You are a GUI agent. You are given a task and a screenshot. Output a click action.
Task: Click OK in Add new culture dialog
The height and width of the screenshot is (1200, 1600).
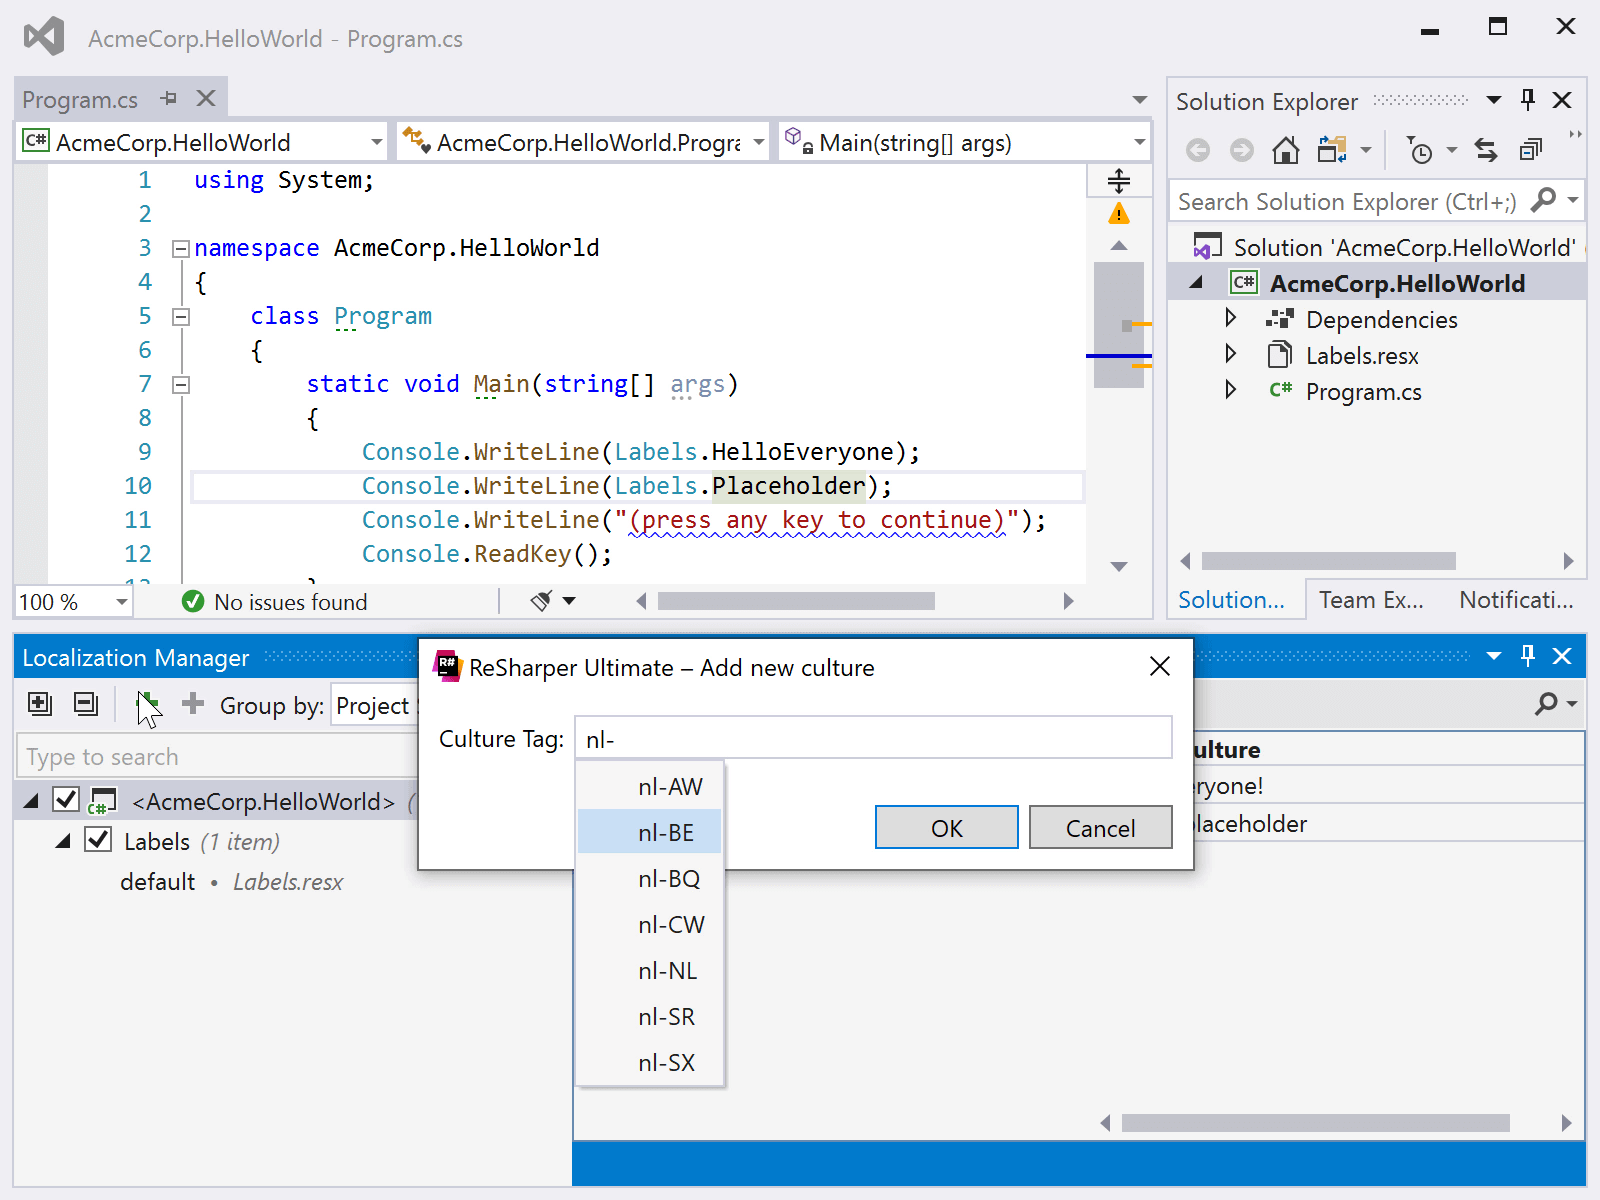[x=946, y=827]
